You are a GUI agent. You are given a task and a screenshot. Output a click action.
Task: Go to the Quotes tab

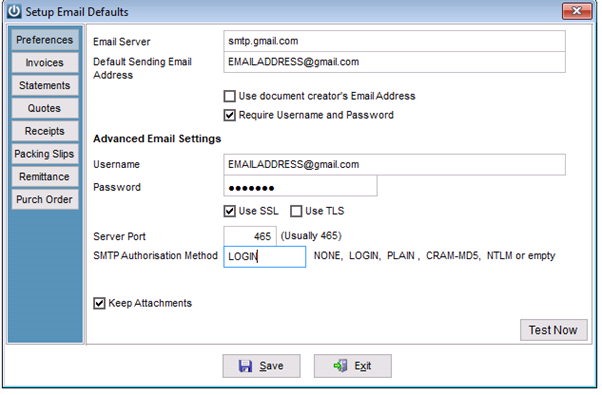click(45, 108)
